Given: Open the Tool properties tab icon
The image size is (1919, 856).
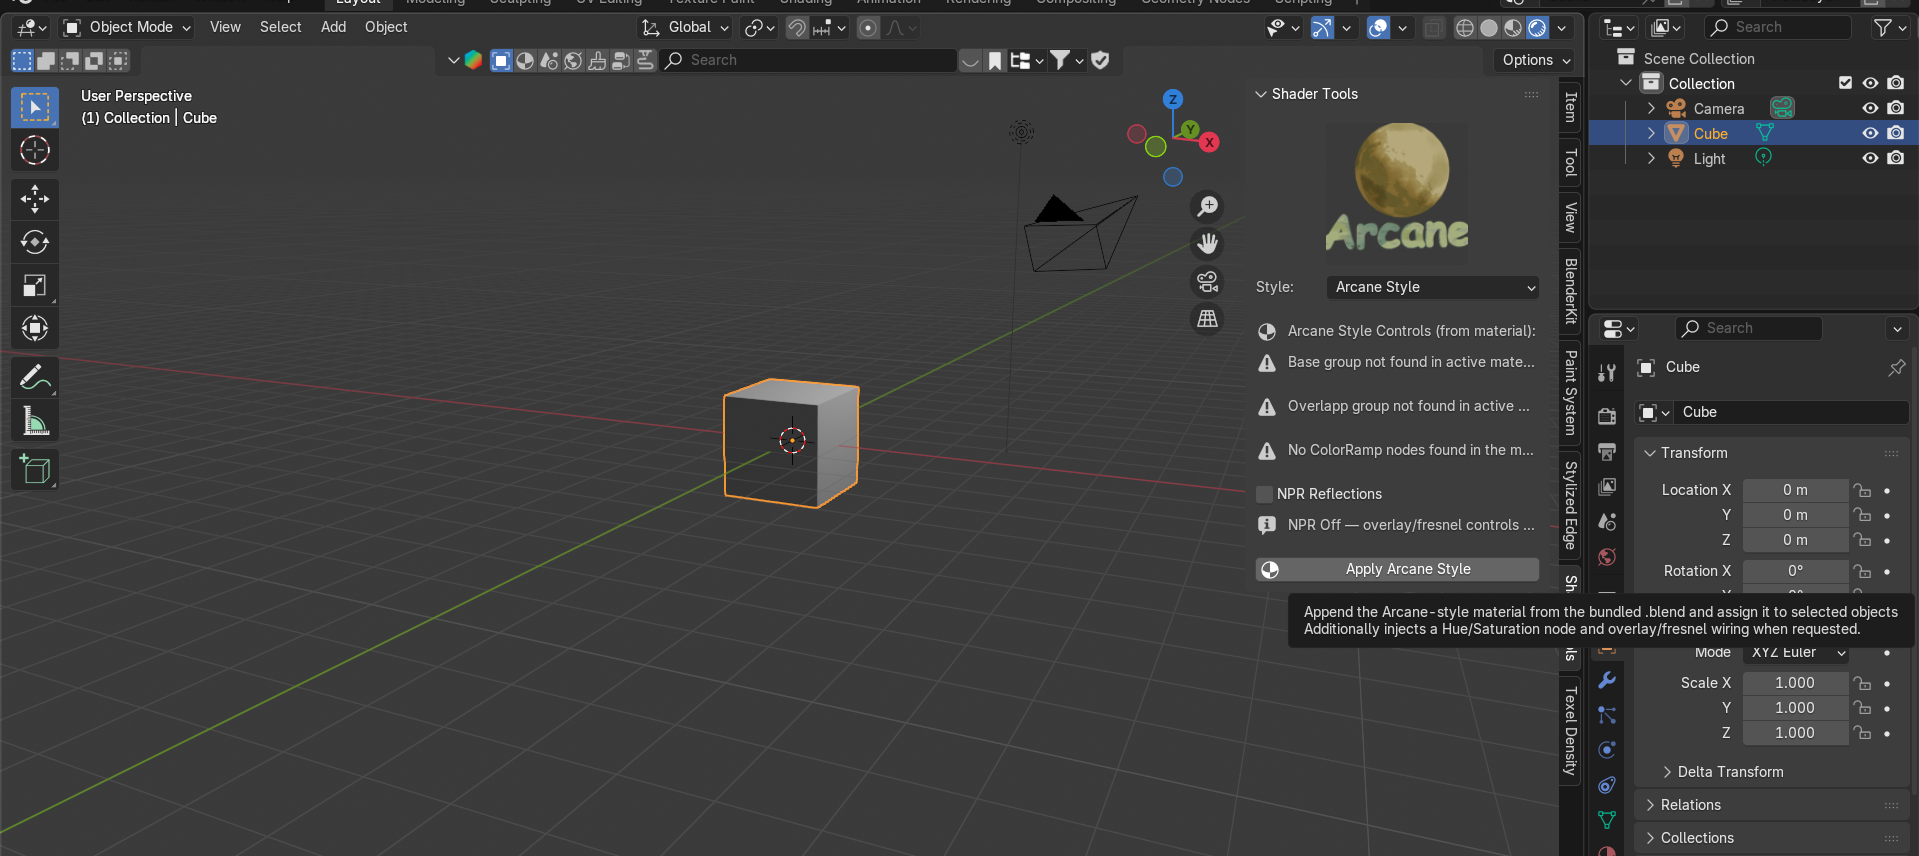Looking at the screenshot, I should [1607, 373].
